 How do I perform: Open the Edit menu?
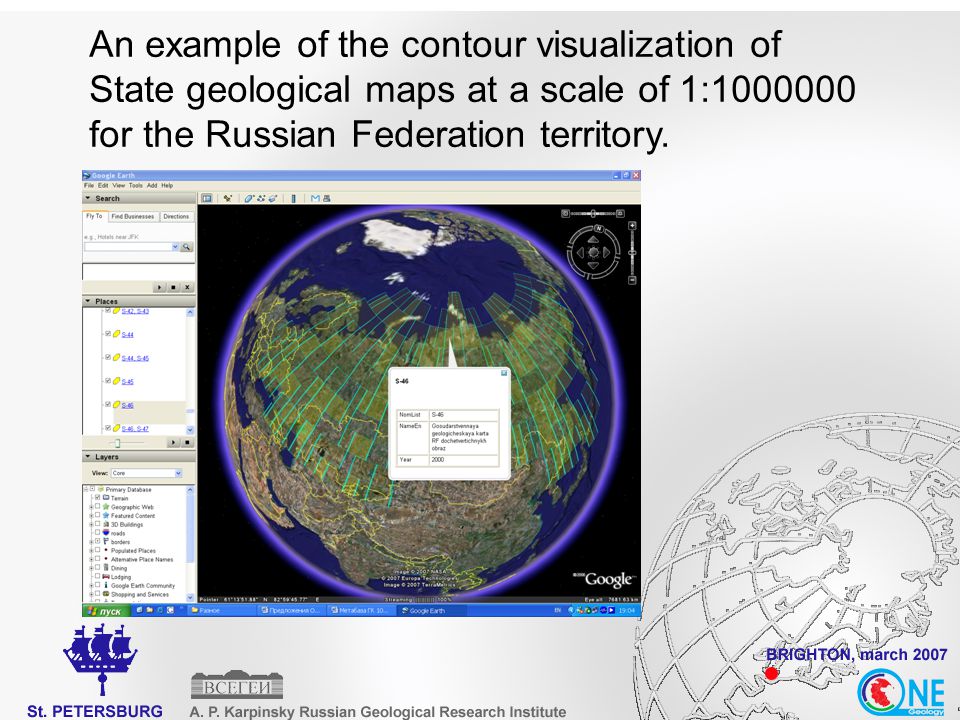(x=103, y=186)
